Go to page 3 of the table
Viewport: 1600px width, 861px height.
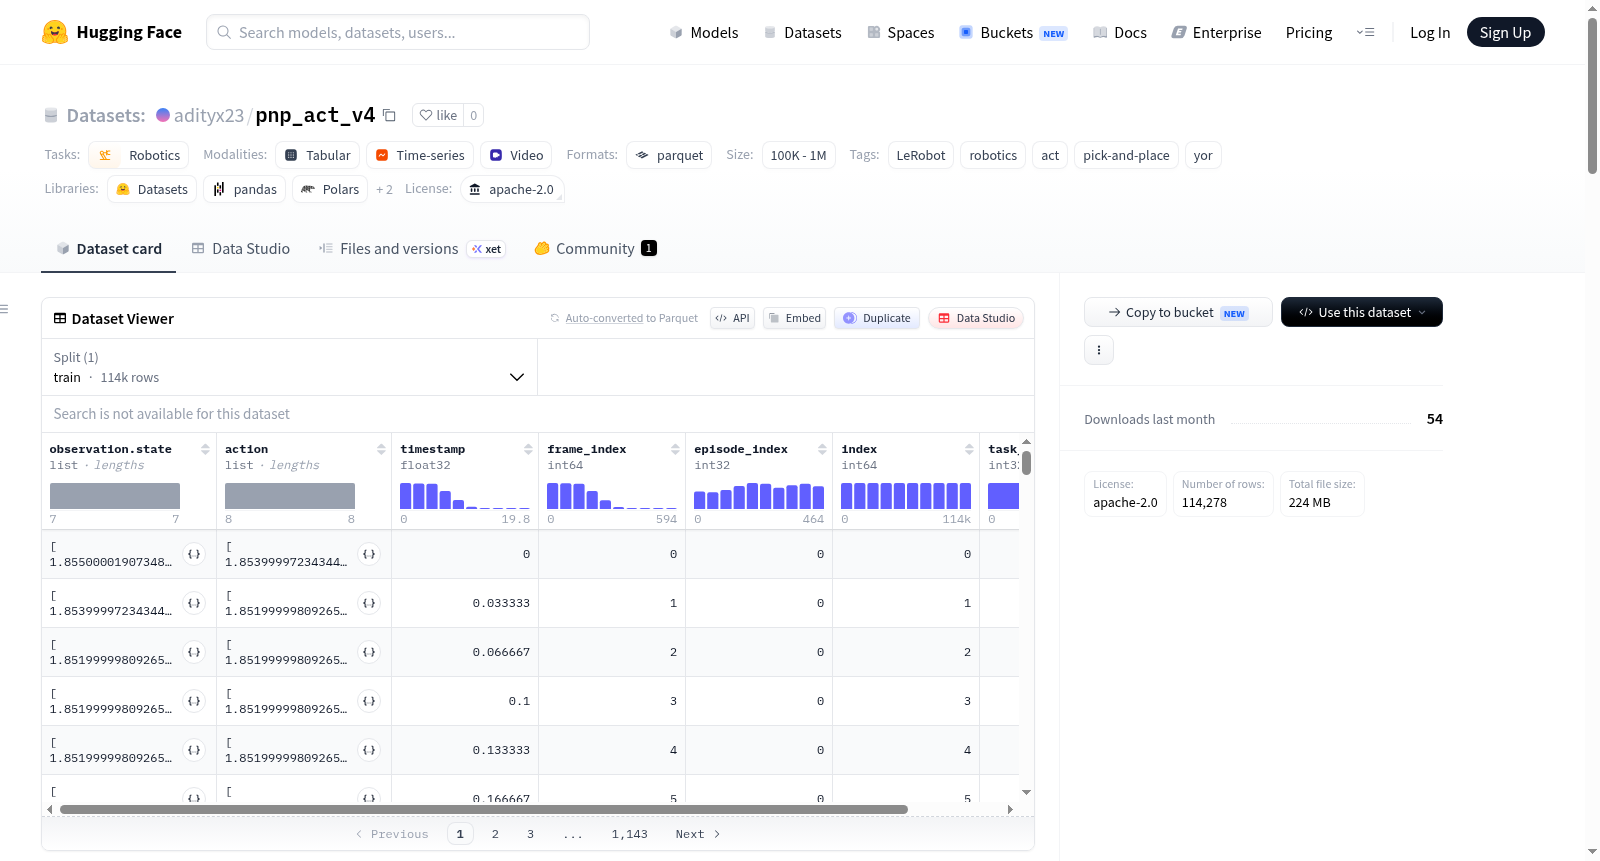(530, 834)
